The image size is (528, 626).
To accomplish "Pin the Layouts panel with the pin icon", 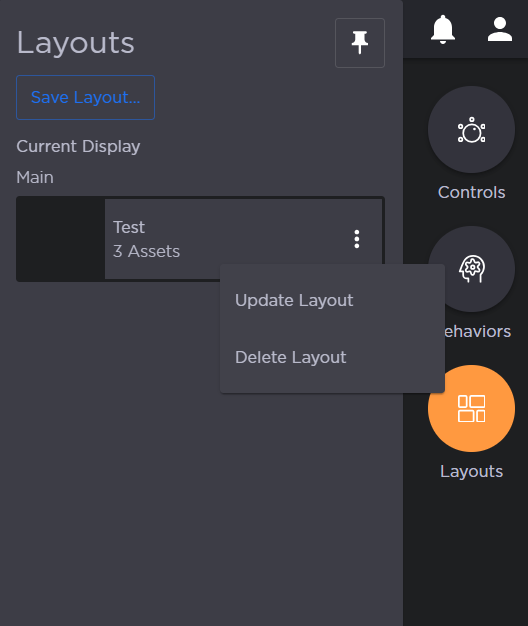I will pyautogui.click(x=360, y=43).
